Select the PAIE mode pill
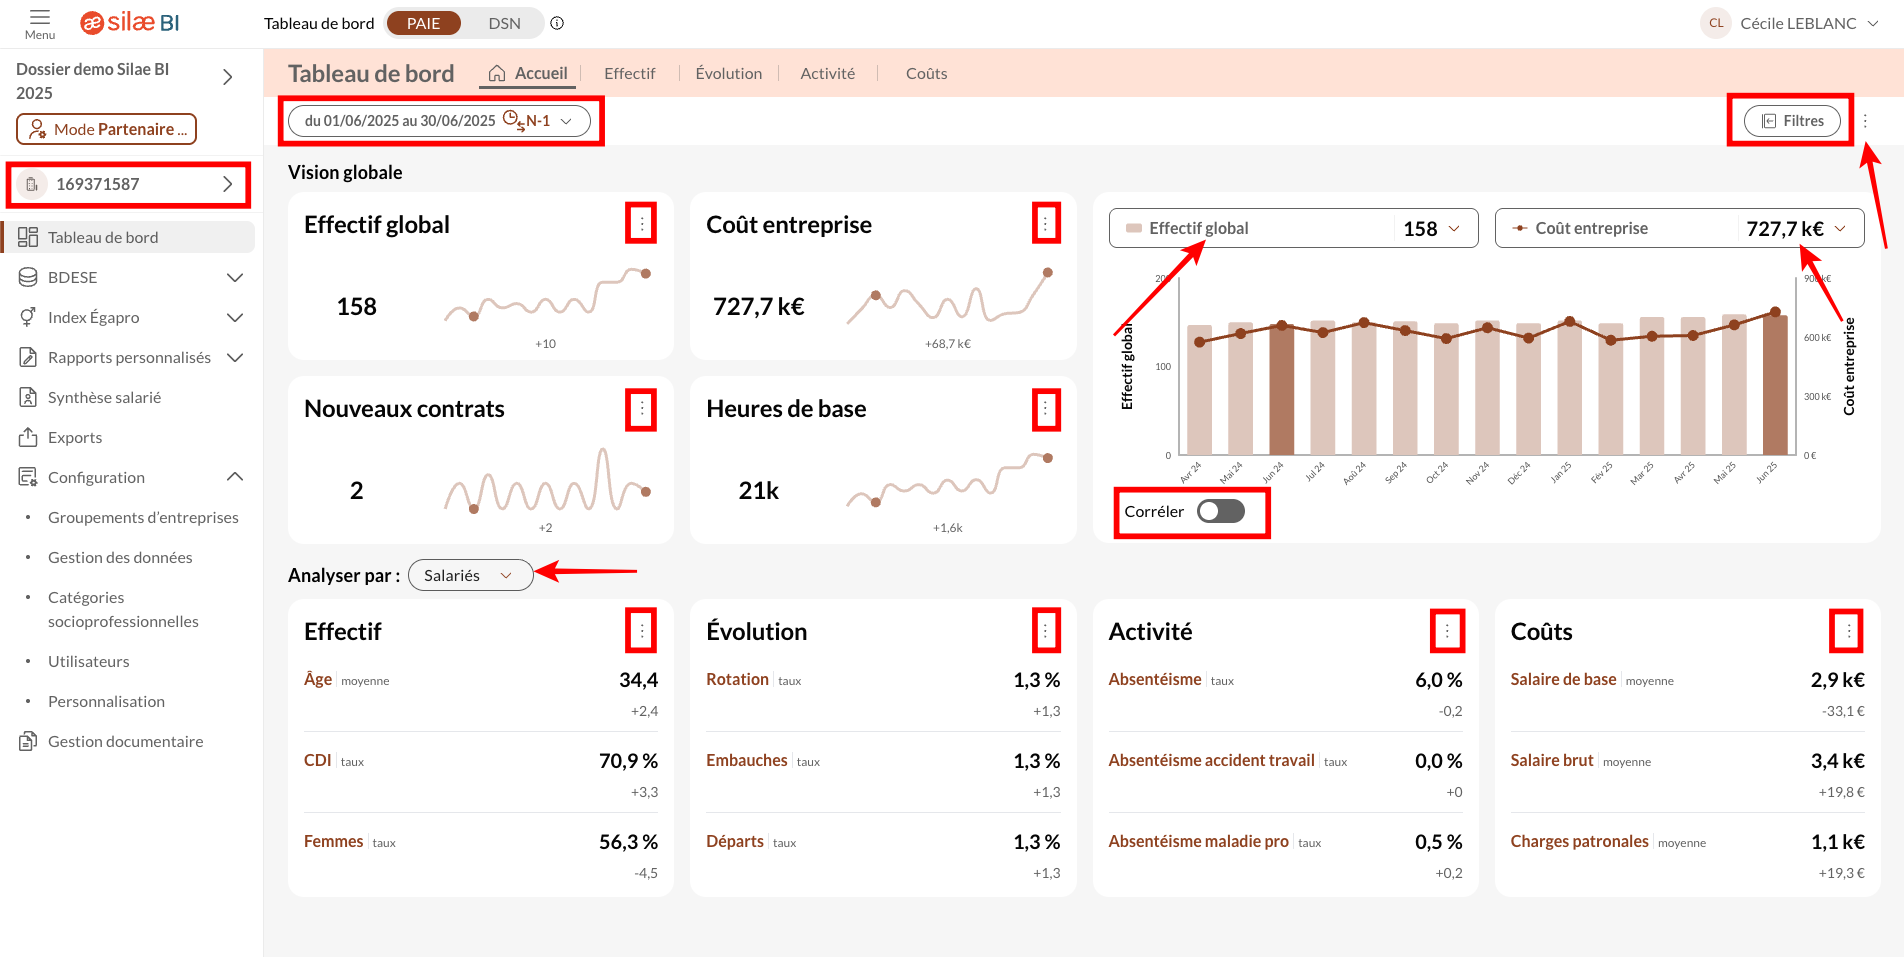 click(x=423, y=23)
